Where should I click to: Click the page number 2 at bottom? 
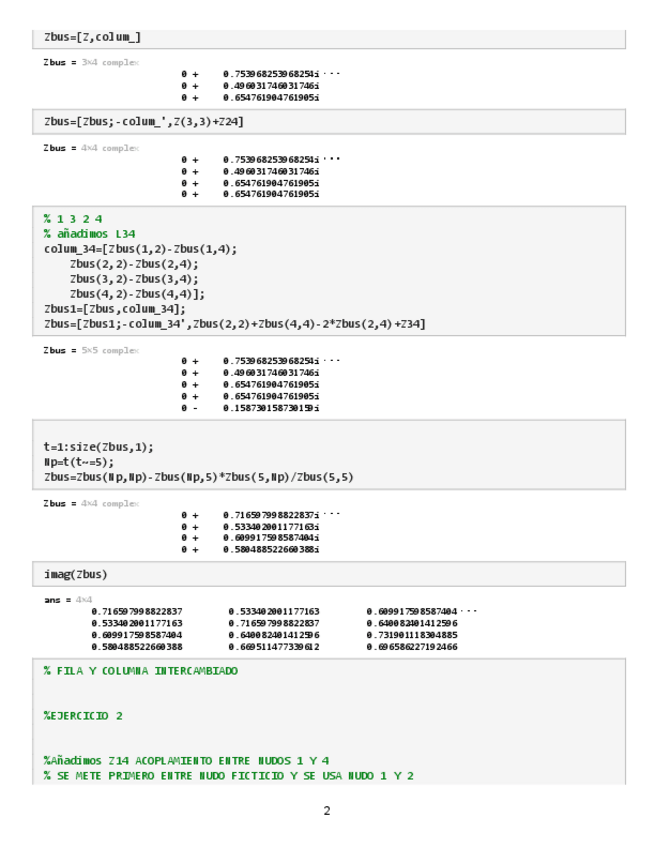[327, 810]
